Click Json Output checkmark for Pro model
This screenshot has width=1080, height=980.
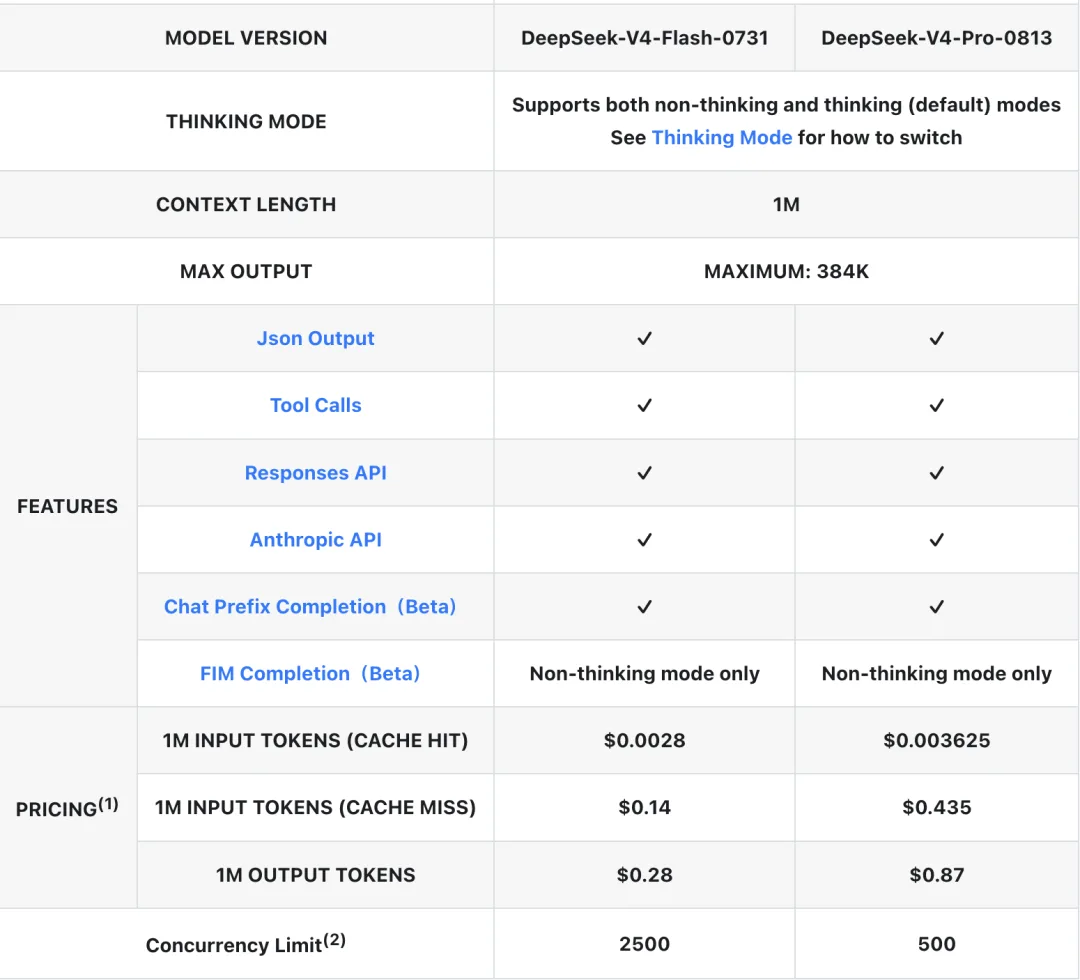click(x=936, y=338)
